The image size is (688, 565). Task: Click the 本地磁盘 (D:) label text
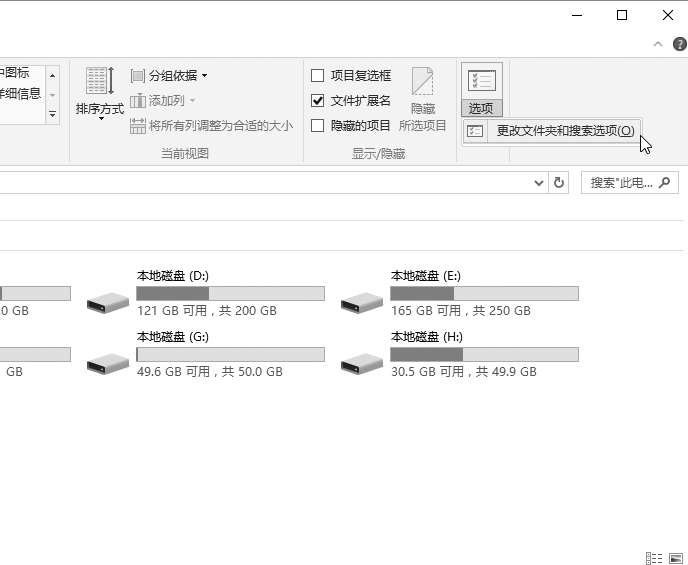tap(173, 276)
